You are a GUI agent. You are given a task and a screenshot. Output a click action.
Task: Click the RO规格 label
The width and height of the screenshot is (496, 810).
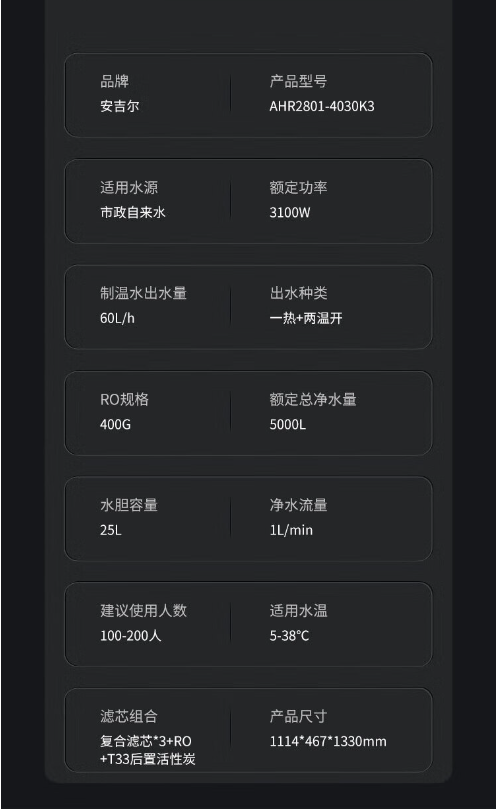tap(125, 399)
